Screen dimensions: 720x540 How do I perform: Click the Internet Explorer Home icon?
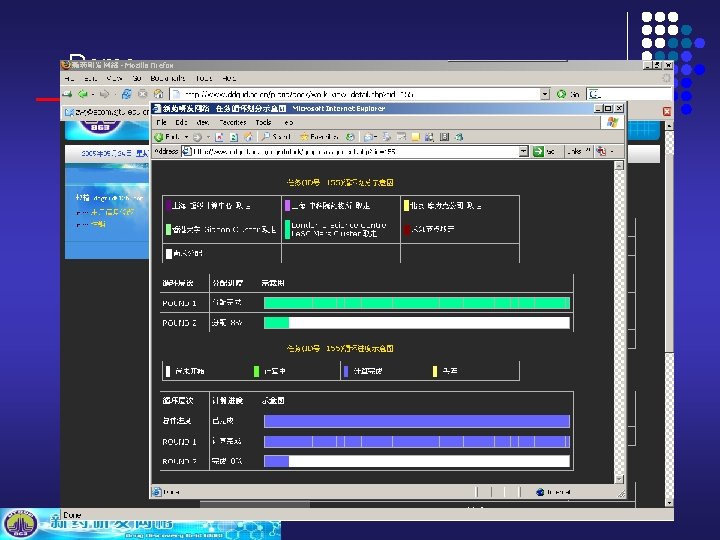pyautogui.click(x=248, y=137)
